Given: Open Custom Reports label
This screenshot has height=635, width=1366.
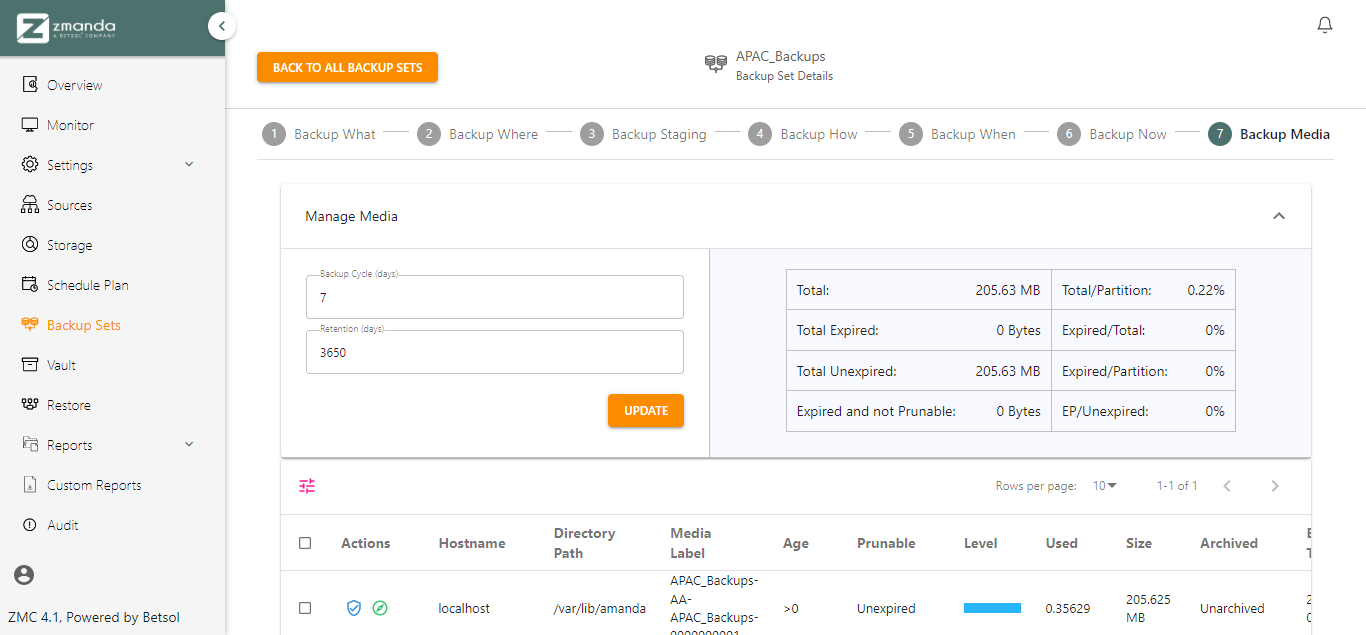Looking at the screenshot, I should pyautogui.click(x=94, y=485).
